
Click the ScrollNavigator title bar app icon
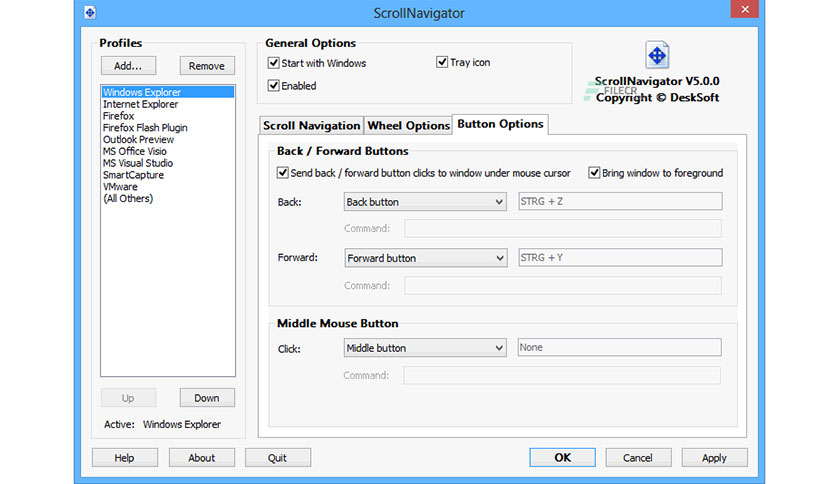click(x=90, y=12)
